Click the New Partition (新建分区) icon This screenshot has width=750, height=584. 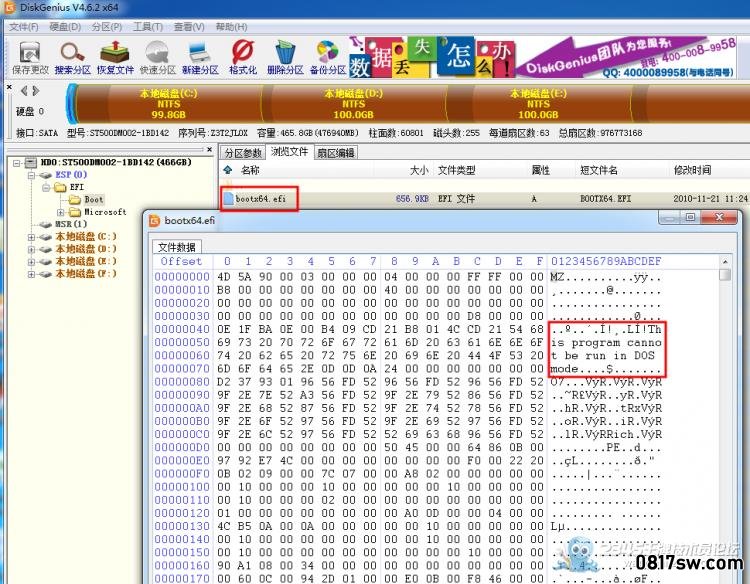click(200, 57)
